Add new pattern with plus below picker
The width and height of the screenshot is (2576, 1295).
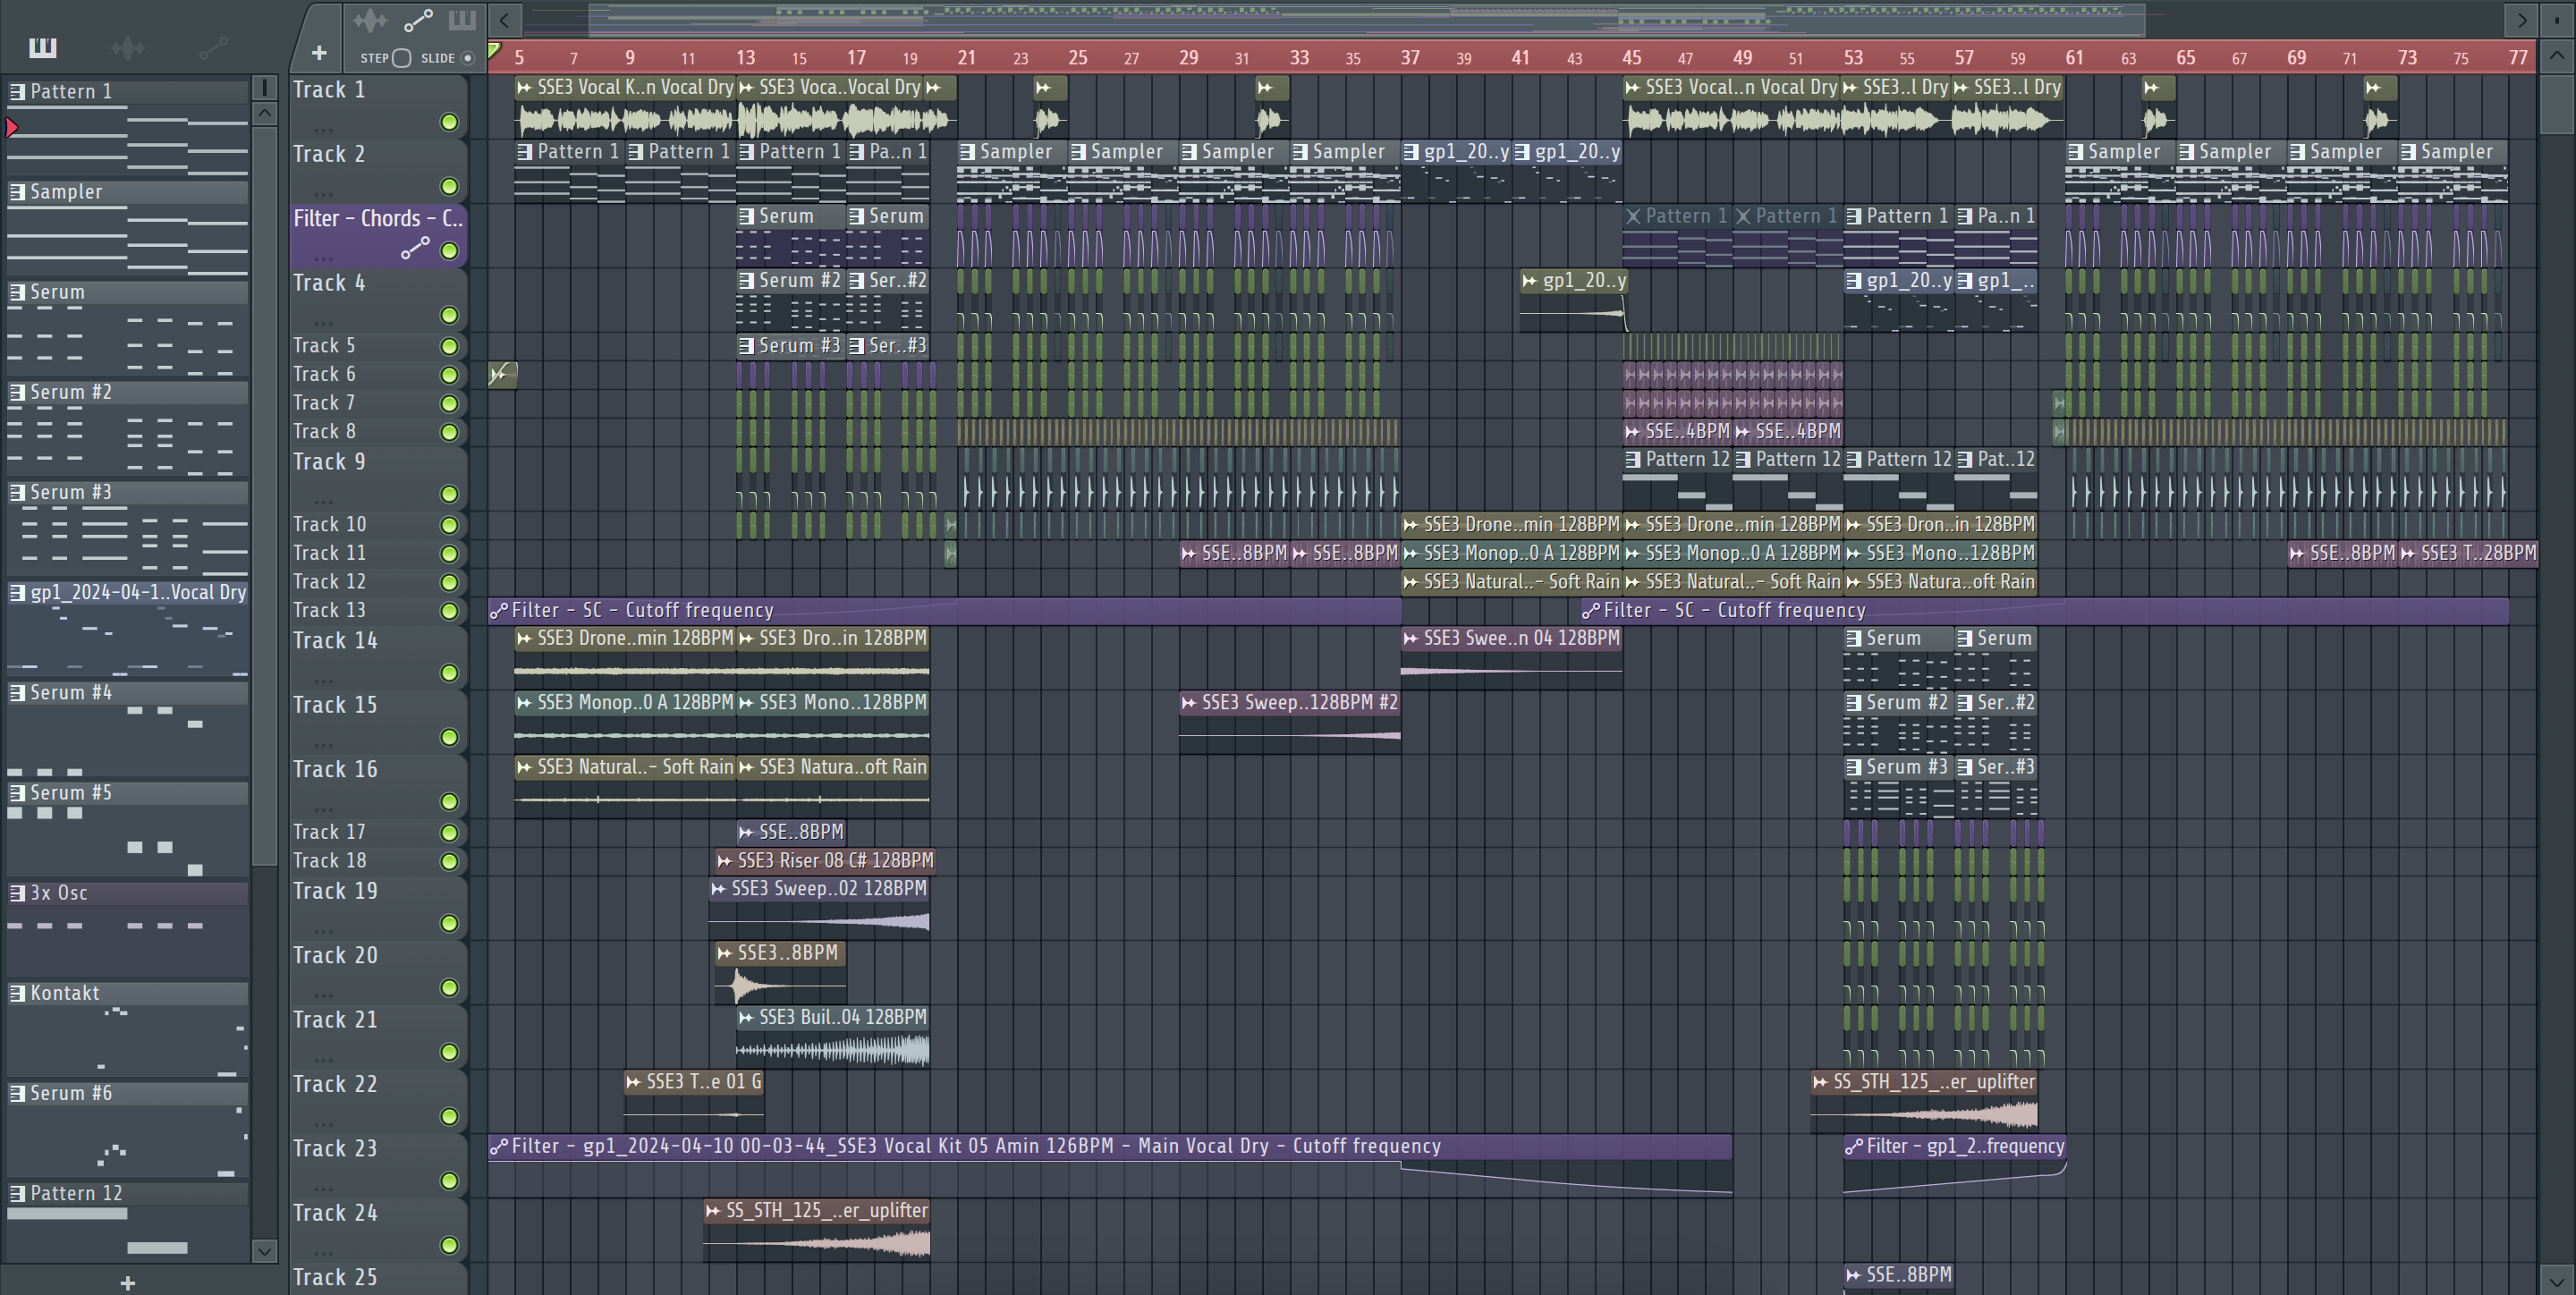click(x=127, y=1283)
